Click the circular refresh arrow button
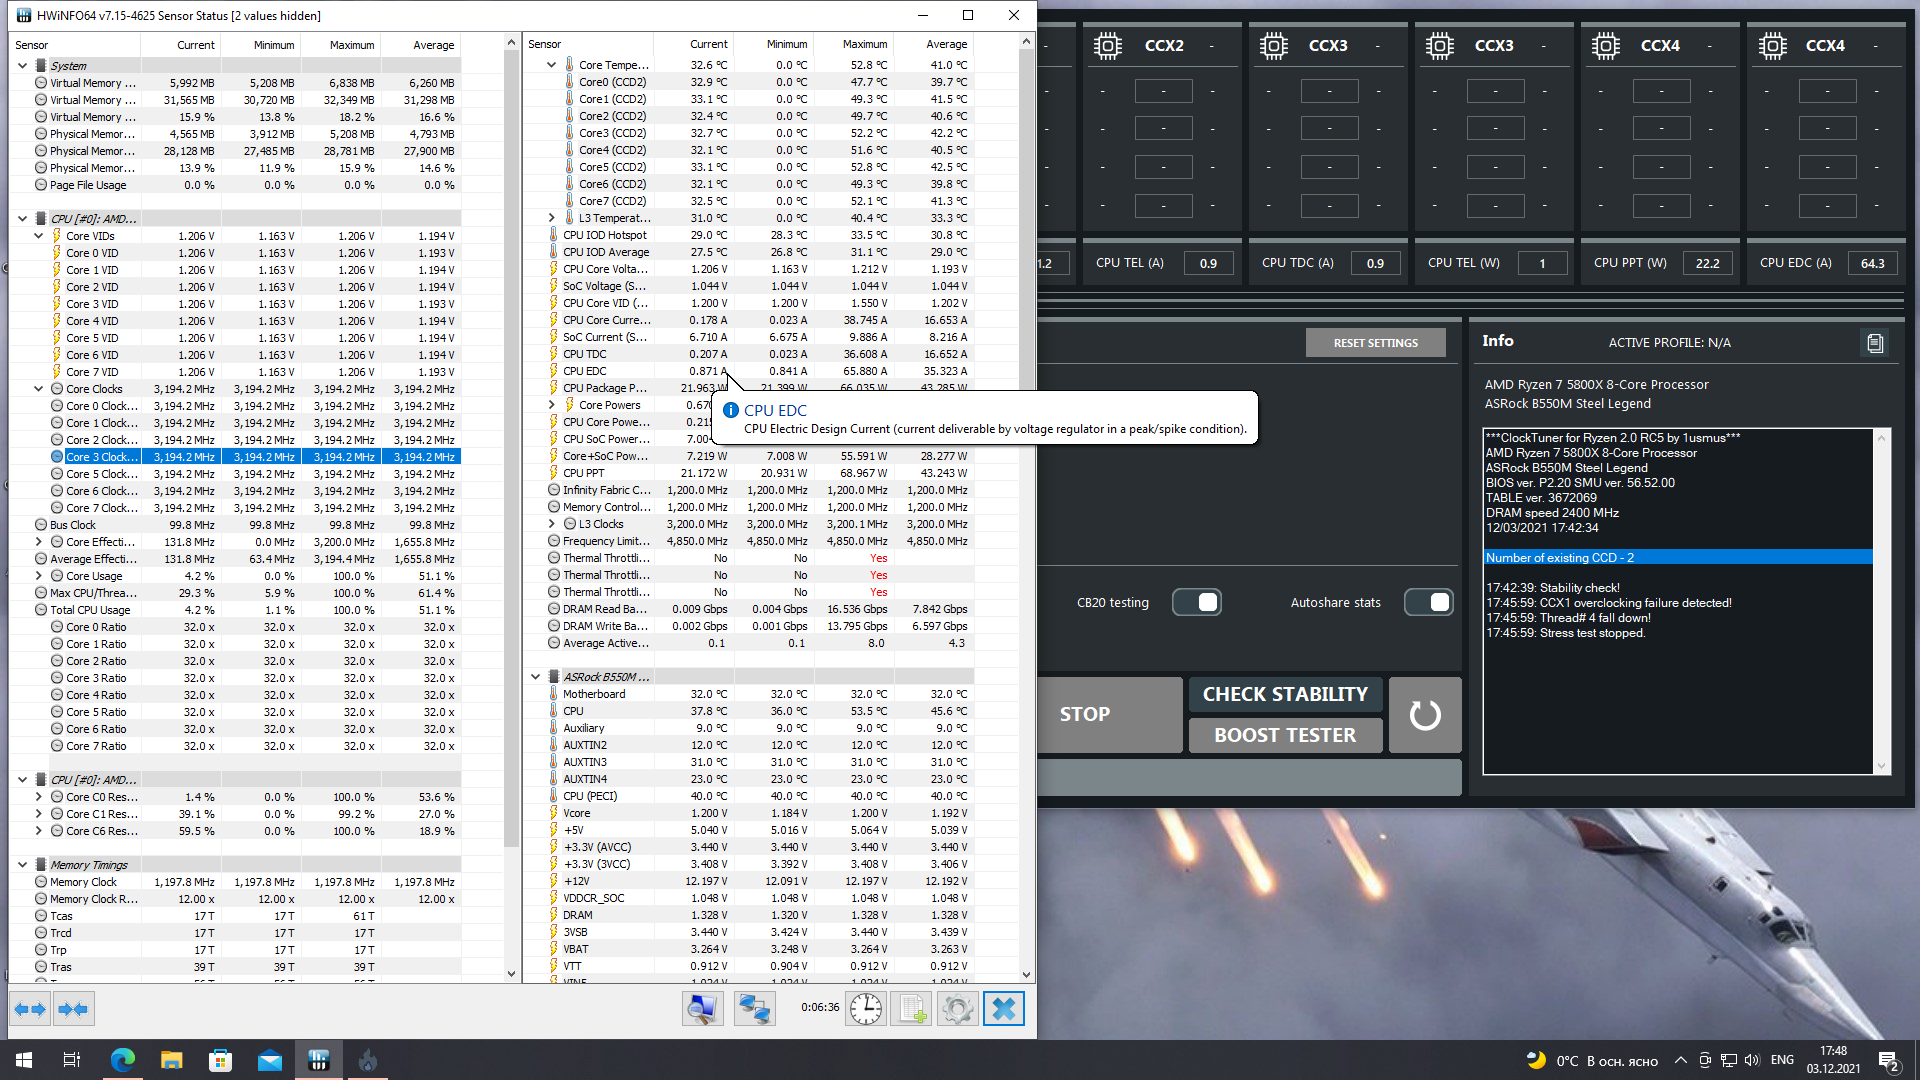The image size is (1920, 1080). [1425, 714]
